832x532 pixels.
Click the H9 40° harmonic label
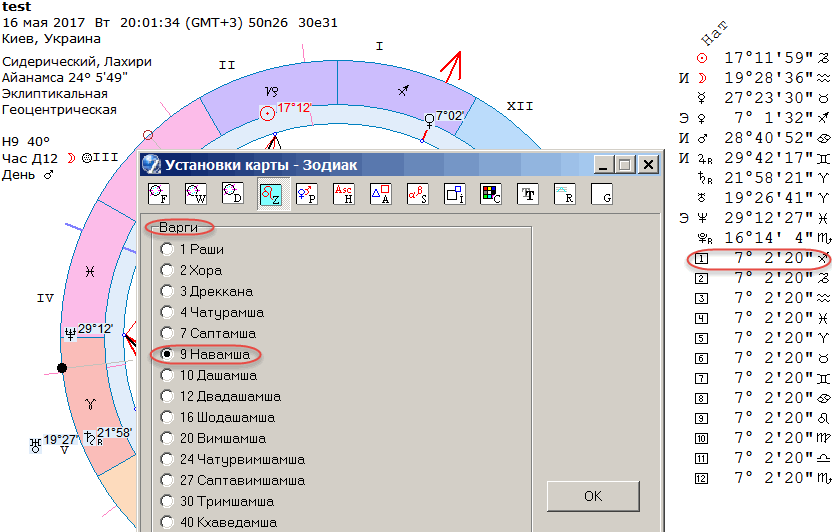coord(25,142)
